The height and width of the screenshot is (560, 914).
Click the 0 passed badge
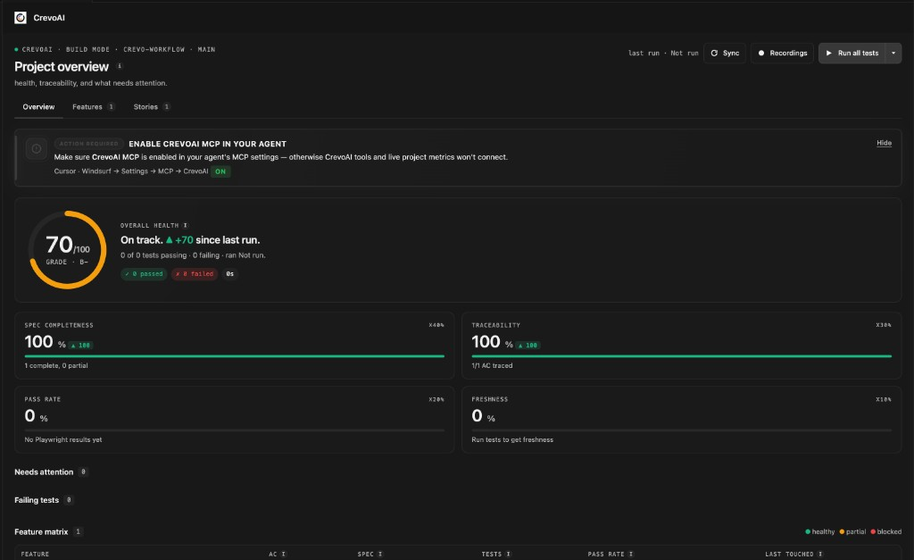[x=144, y=274]
